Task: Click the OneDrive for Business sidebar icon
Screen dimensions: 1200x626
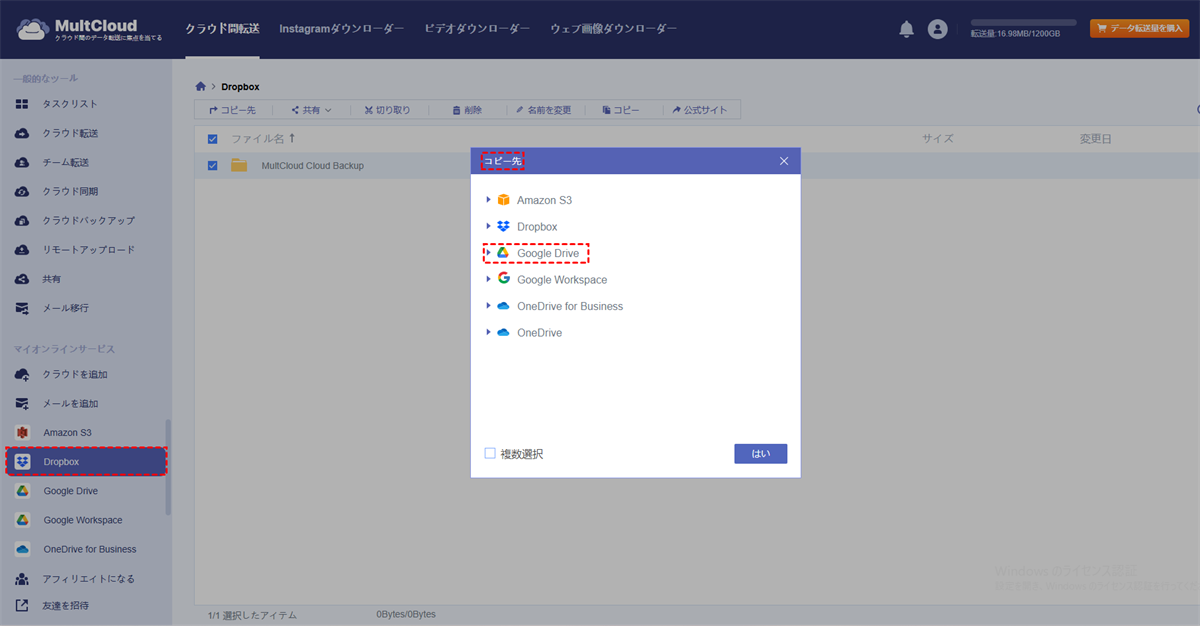Action: [22, 549]
